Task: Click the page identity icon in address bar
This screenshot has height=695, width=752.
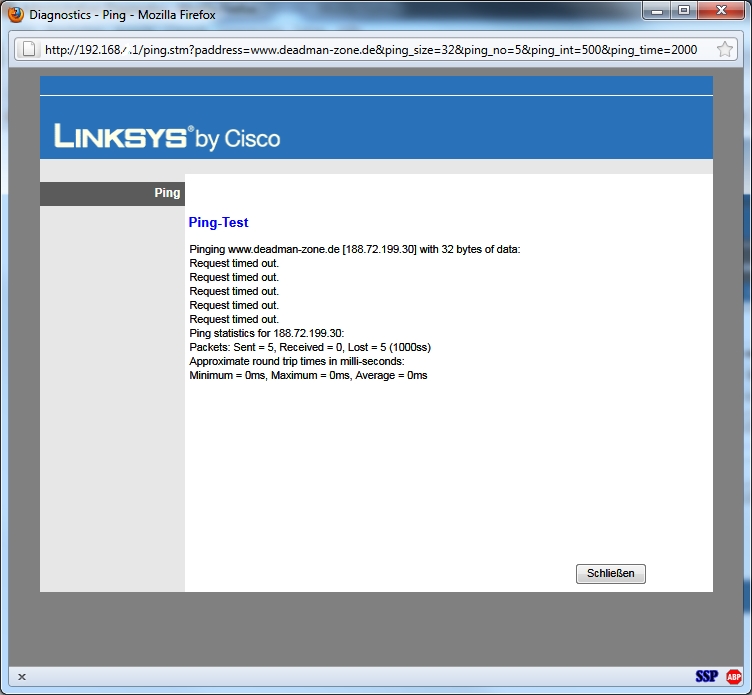Action: 29,49
